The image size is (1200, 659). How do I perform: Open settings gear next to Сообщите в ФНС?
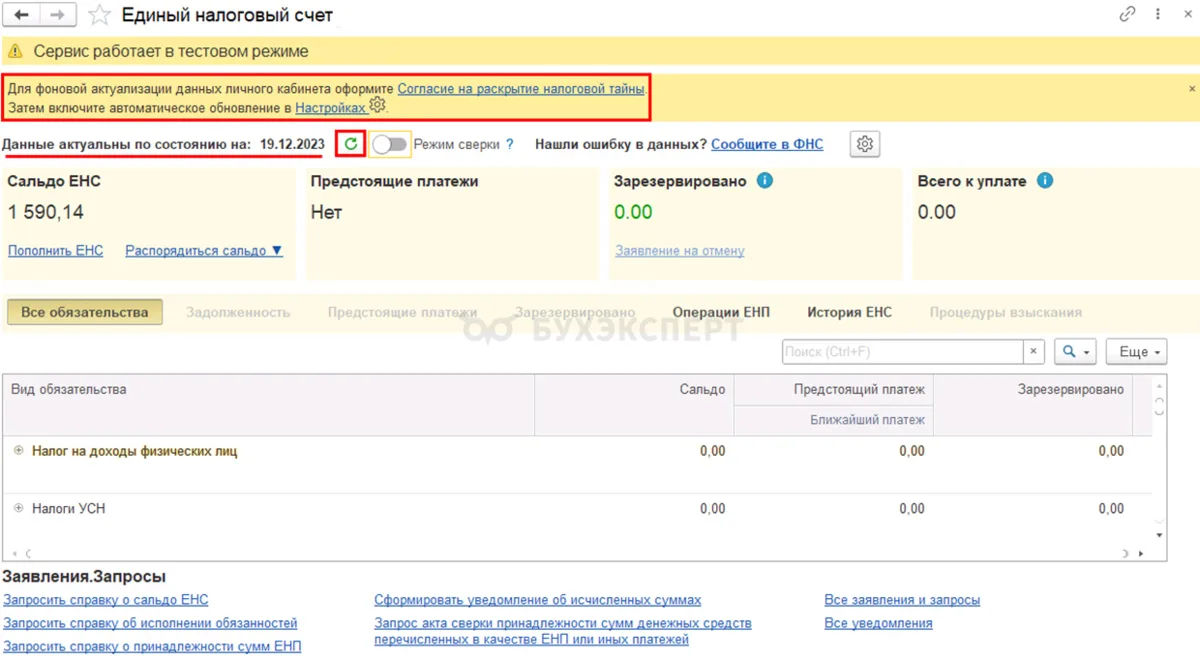pyautogui.click(x=865, y=144)
